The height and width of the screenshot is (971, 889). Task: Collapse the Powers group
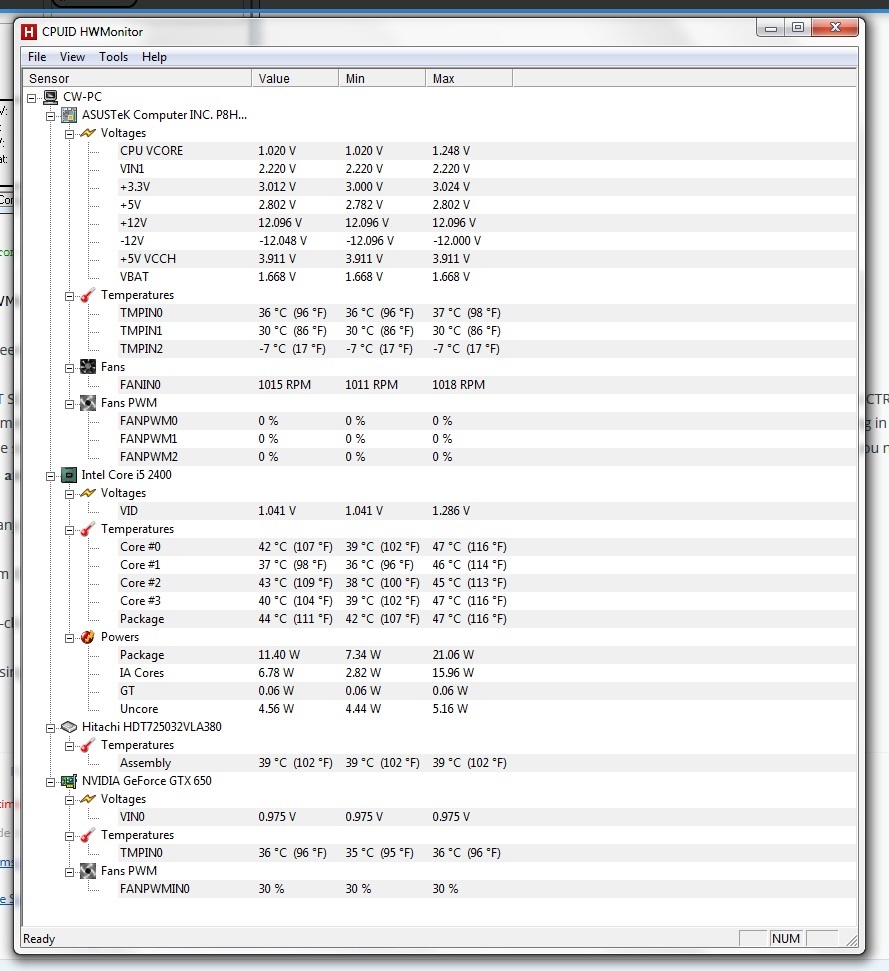tap(69, 638)
